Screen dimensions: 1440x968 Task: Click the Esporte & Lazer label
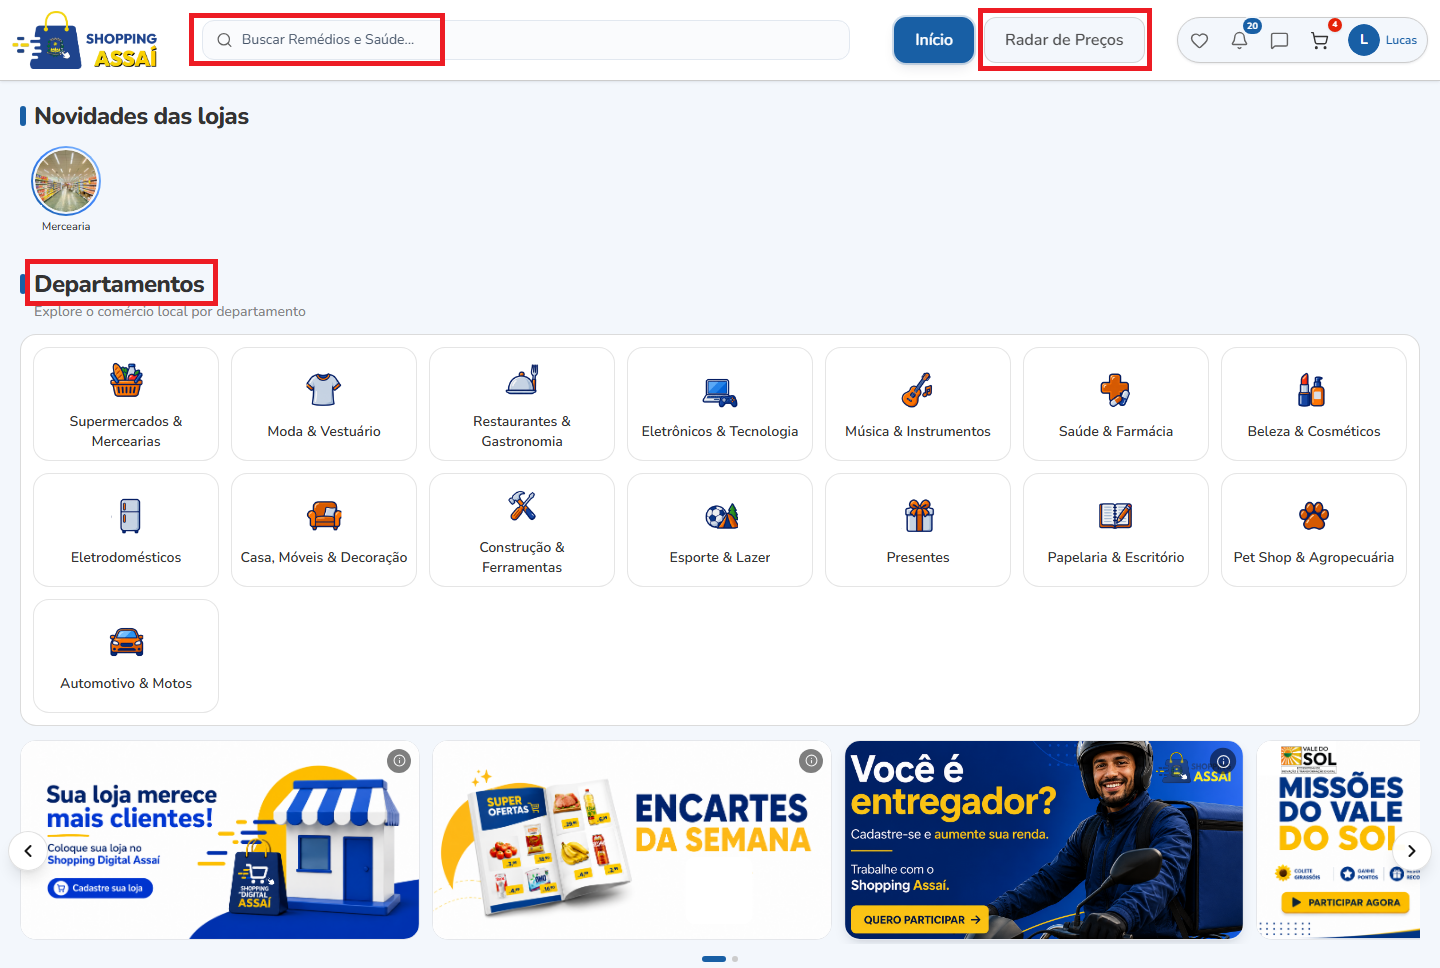pyautogui.click(x=720, y=557)
